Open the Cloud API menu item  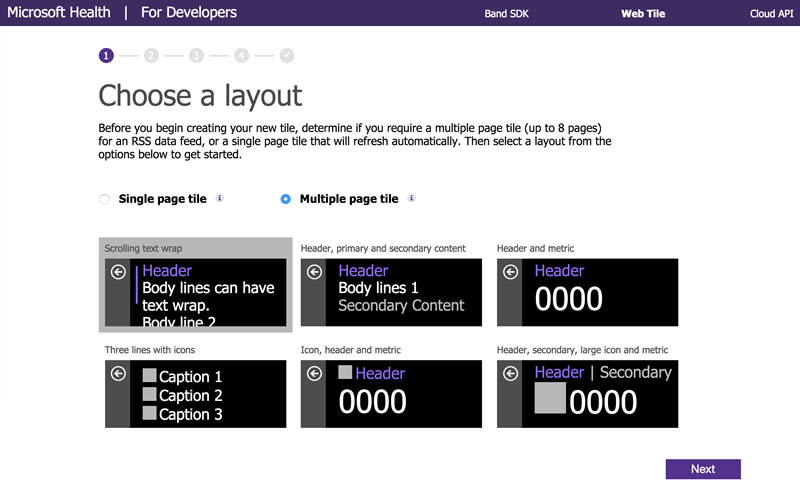(x=771, y=14)
